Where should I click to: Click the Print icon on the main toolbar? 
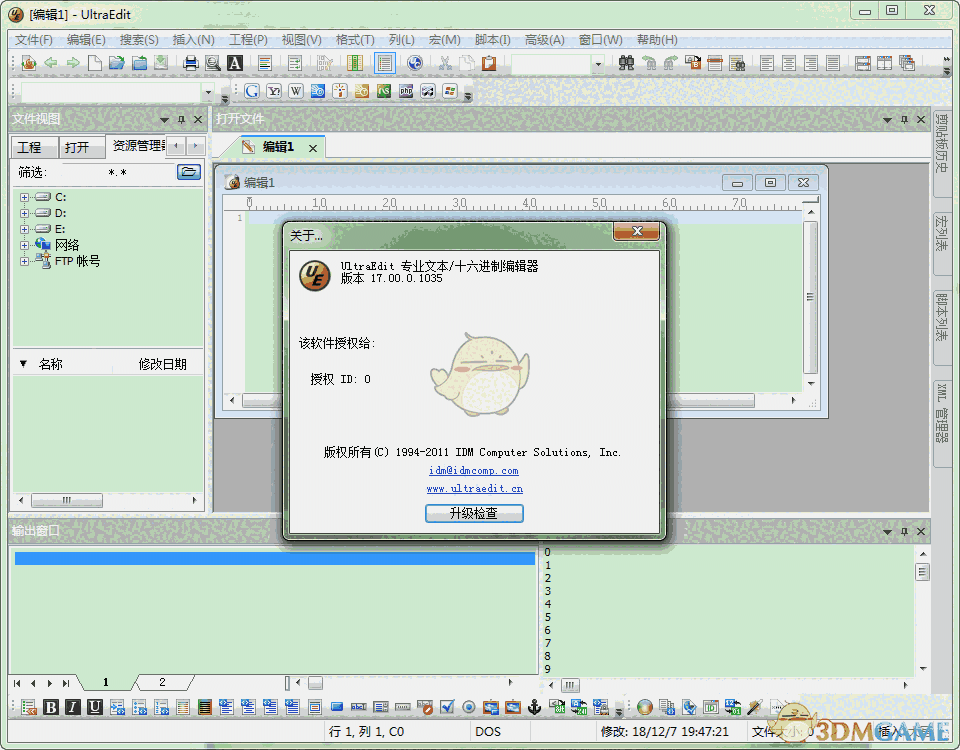[191, 63]
